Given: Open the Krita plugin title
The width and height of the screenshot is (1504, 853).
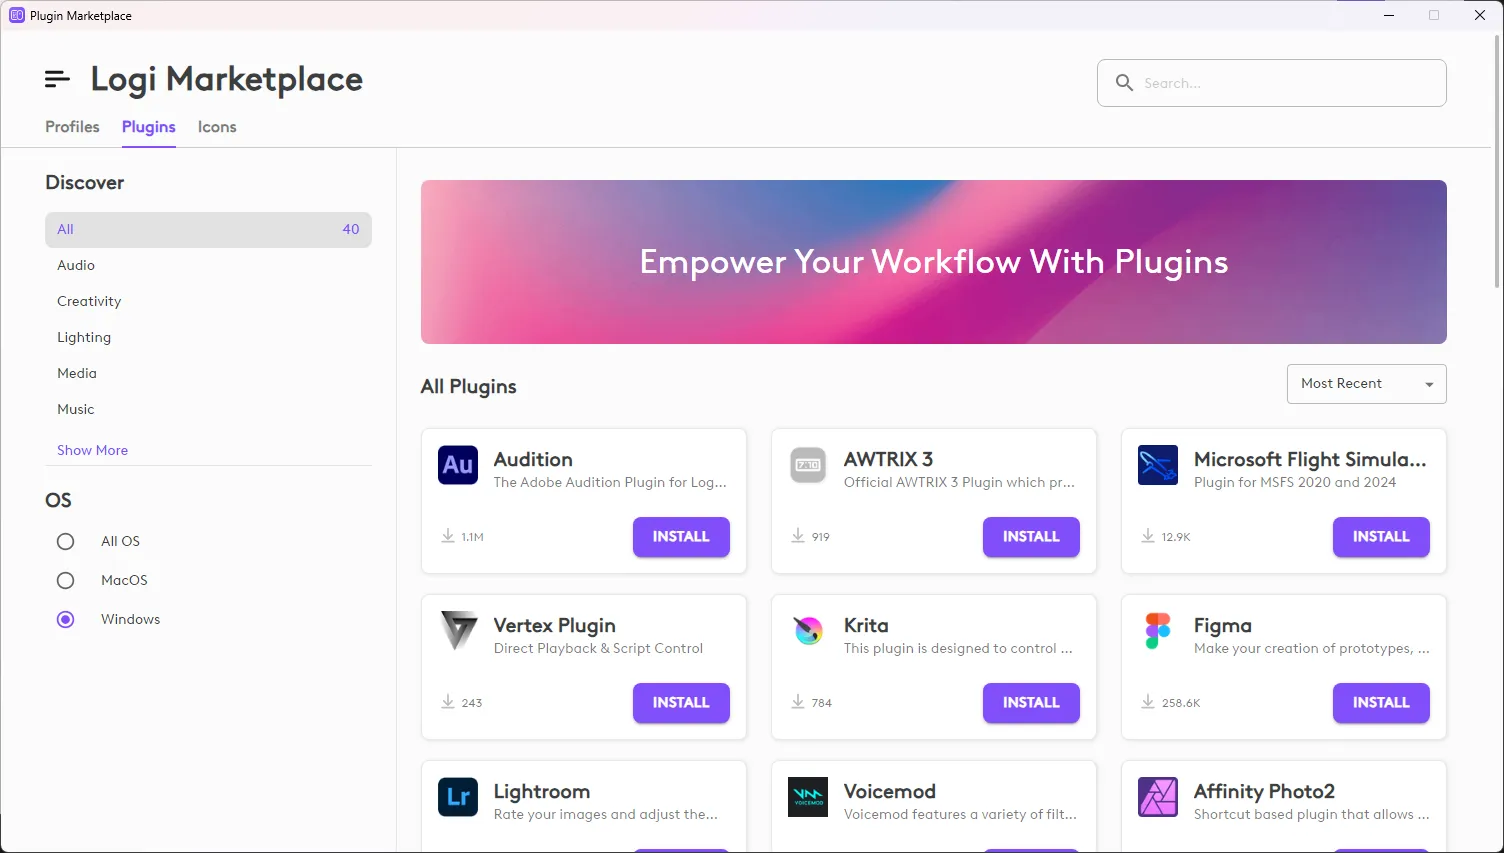Looking at the screenshot, I should [x=866, y=625].
